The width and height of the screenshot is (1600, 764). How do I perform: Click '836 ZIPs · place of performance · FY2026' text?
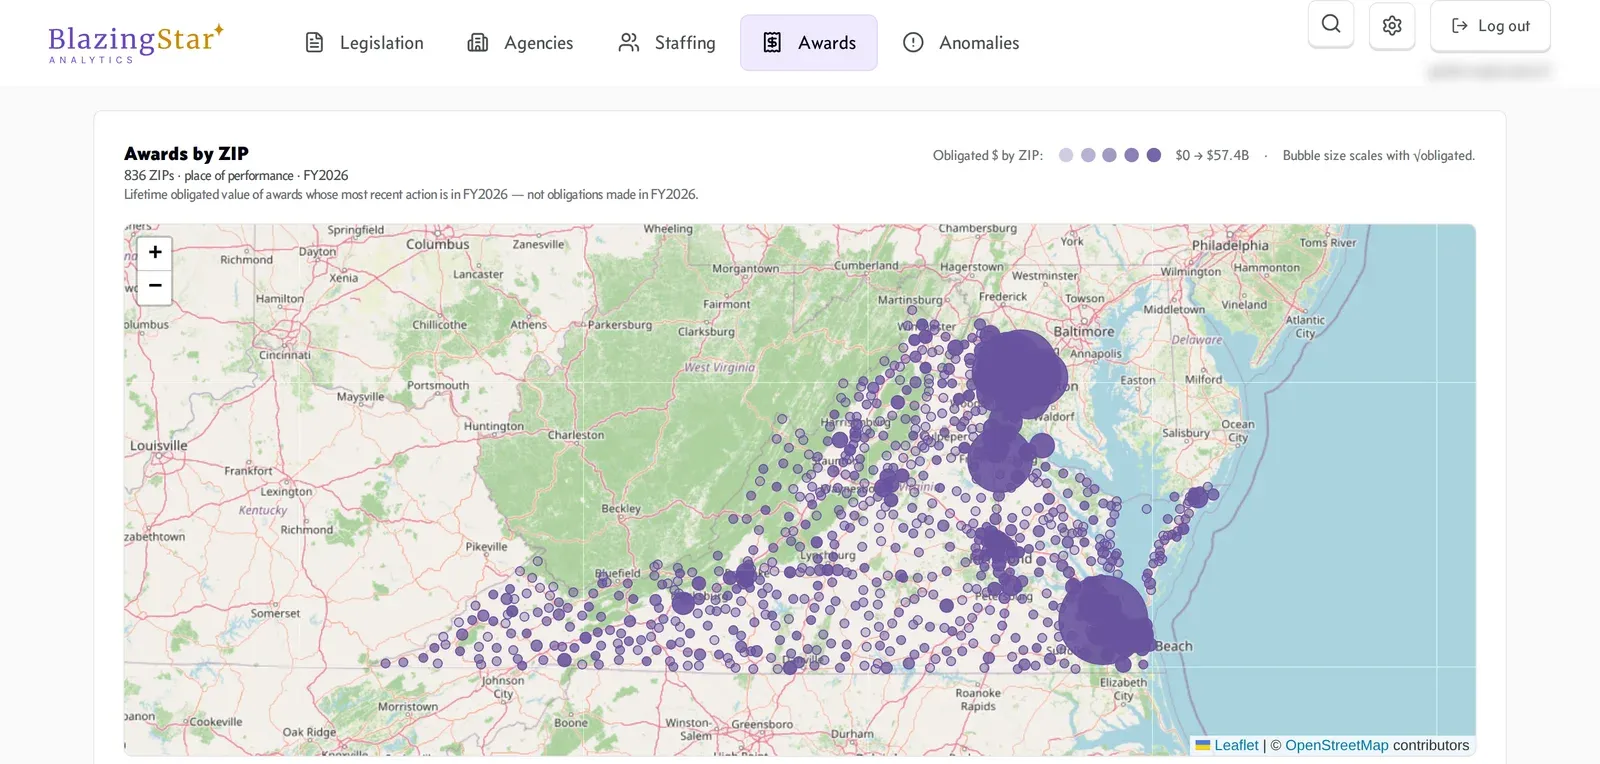236,176
